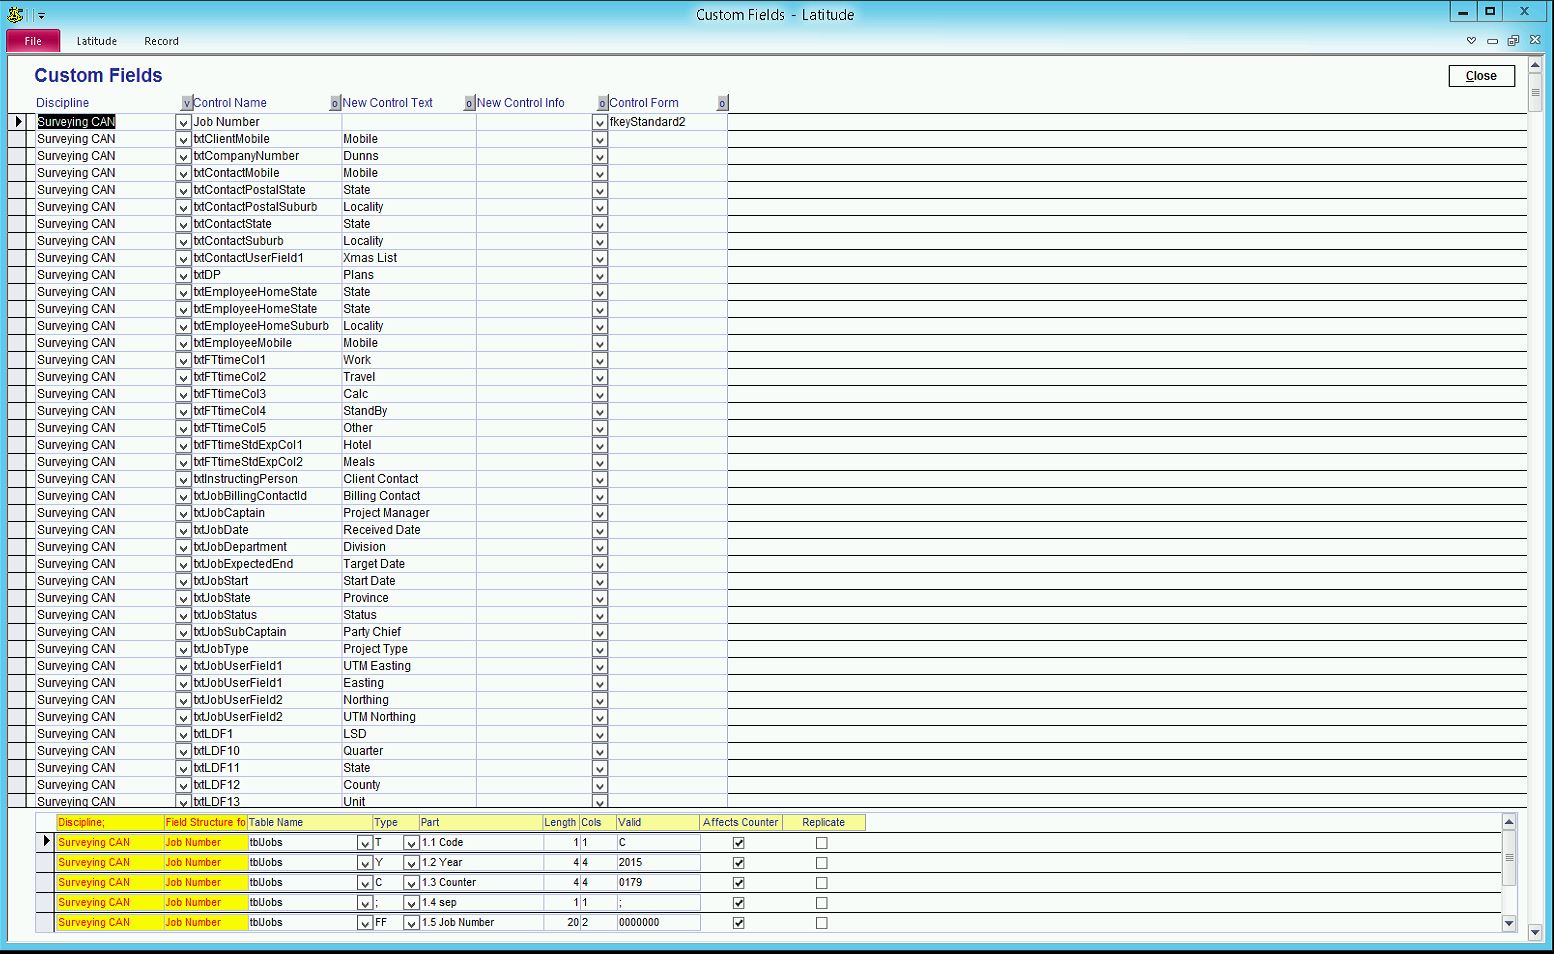Click the heart-shaped ribbon collapse icon
1554x954 pixels.
[1471, 41]
